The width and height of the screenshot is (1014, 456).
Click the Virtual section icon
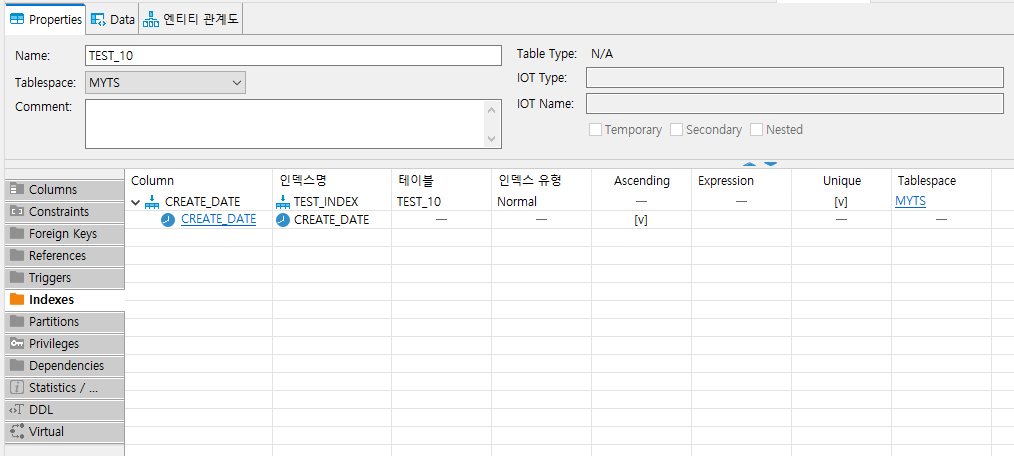click(x=17, y=431)
